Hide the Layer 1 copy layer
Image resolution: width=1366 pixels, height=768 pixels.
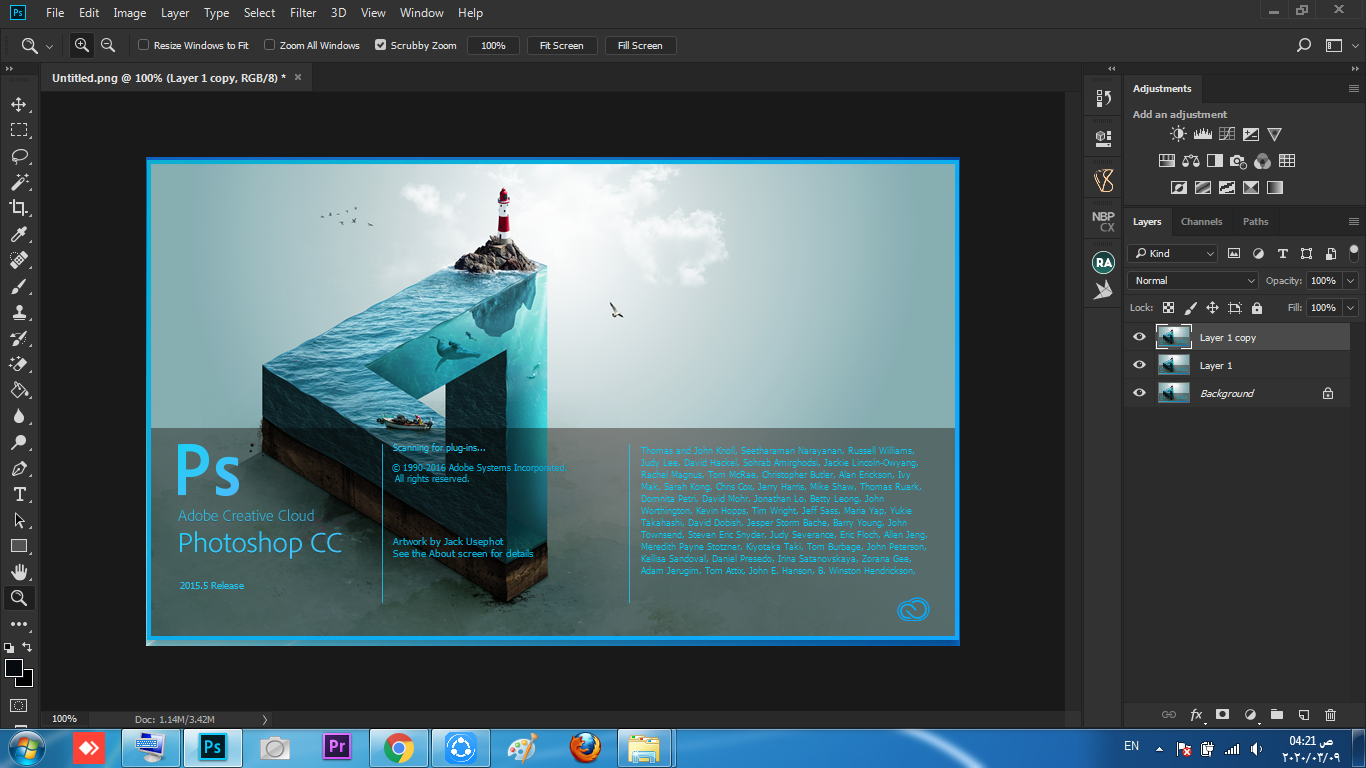pos(1139,337)
